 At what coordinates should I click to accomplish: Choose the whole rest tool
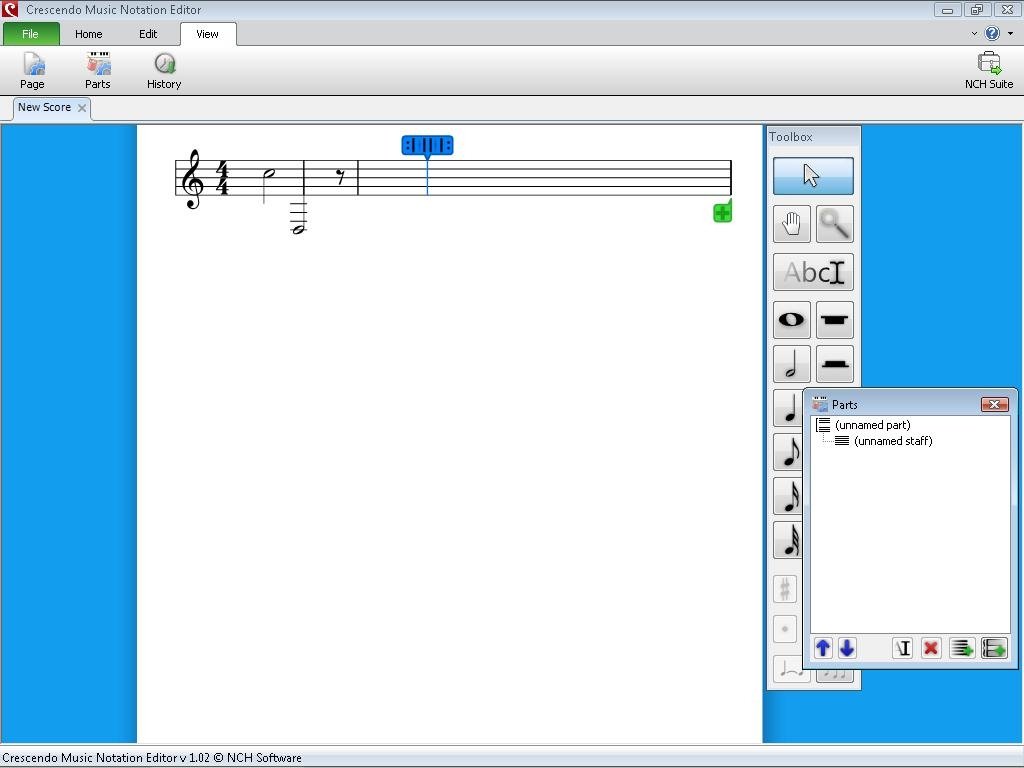point(835,320)
